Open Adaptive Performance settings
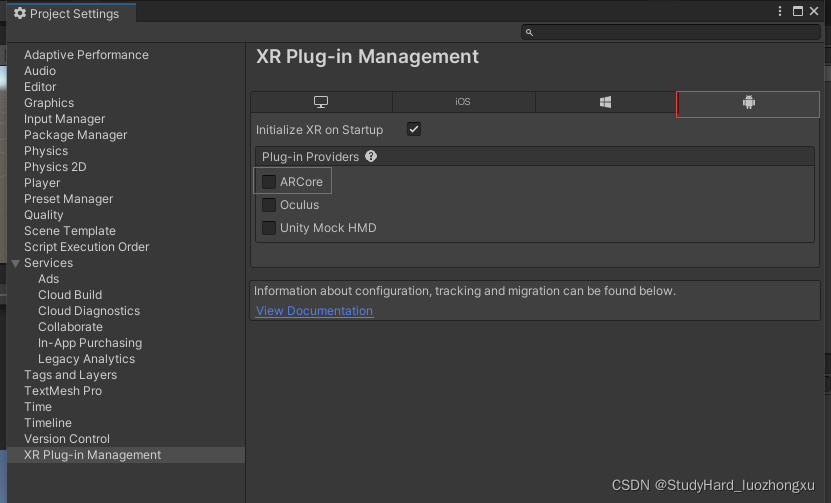 tap(86, 55)
